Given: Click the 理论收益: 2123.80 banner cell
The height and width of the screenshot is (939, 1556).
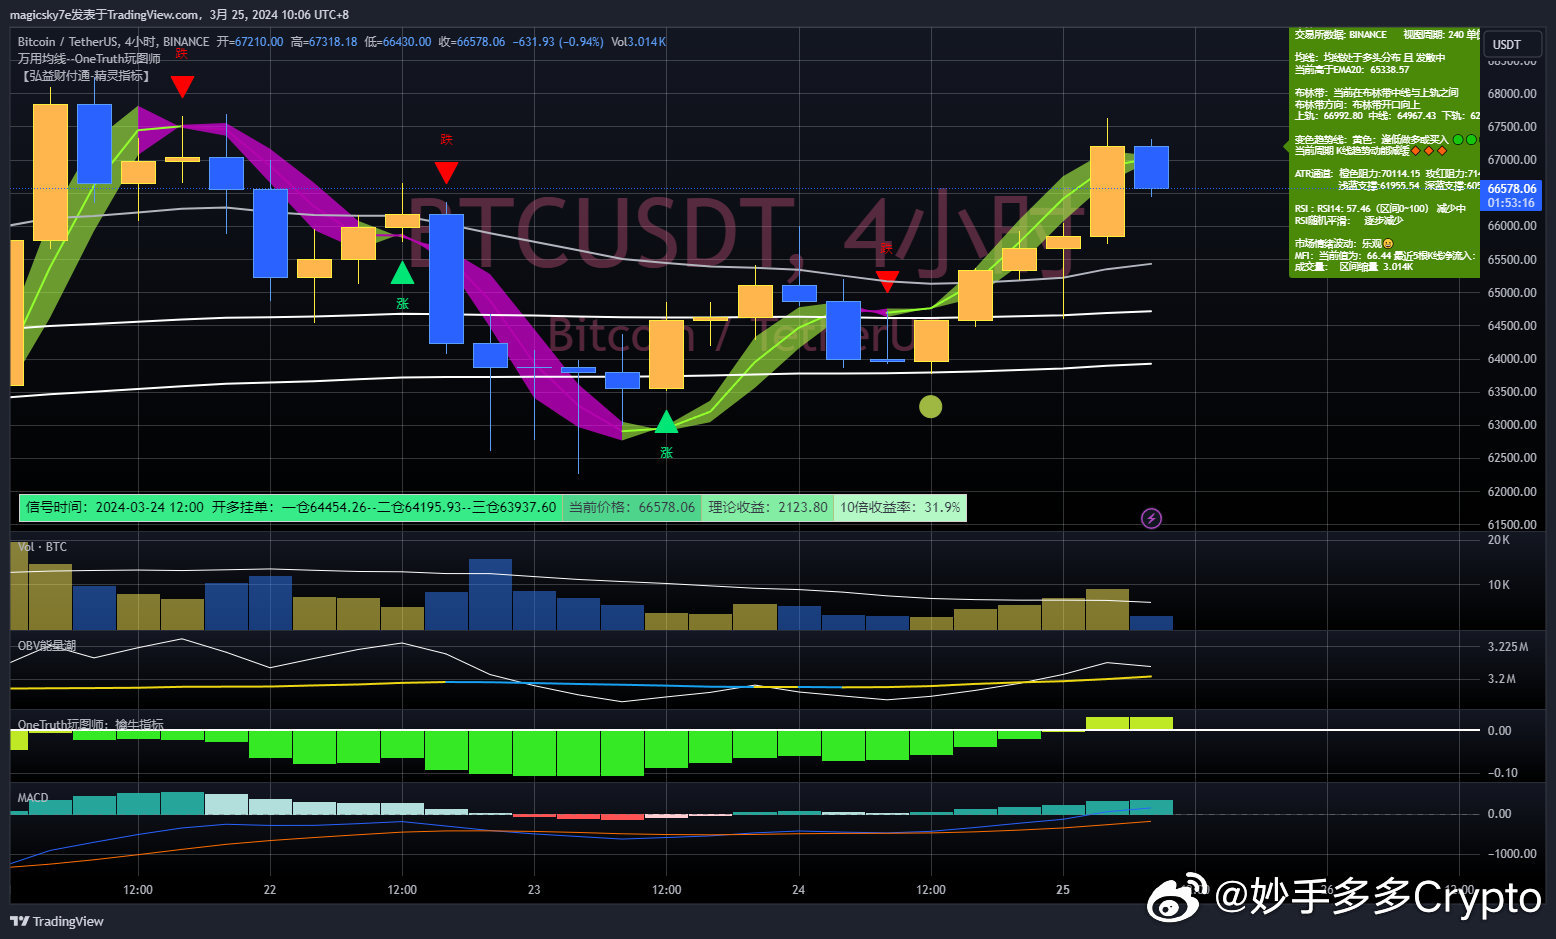Looking at the screenshot, I should [768, 507].
